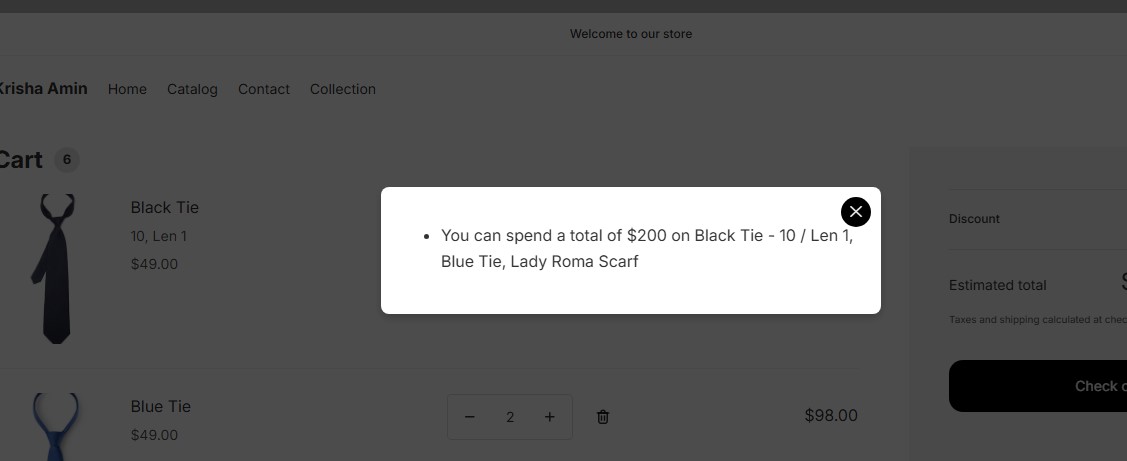Close the spending limit popup
1127x461 pixels.
tap(855, 212)
